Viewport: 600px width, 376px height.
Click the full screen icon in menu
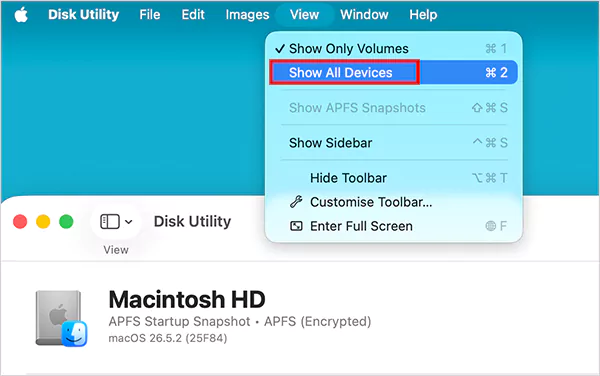click(x=296, y=226)
